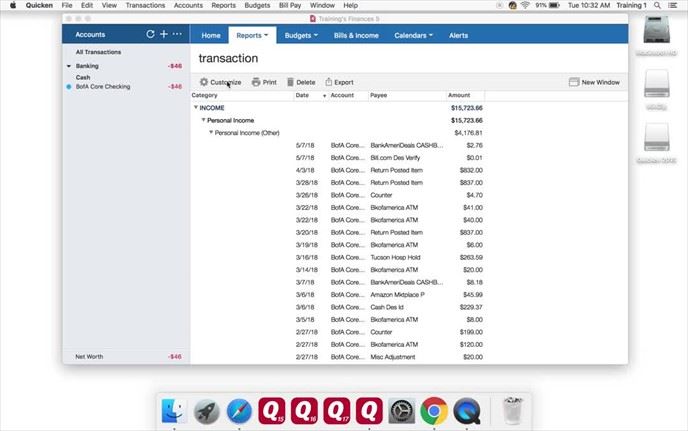
Task: Collapse the Banking section in sidebar
Action: [68, 66]
